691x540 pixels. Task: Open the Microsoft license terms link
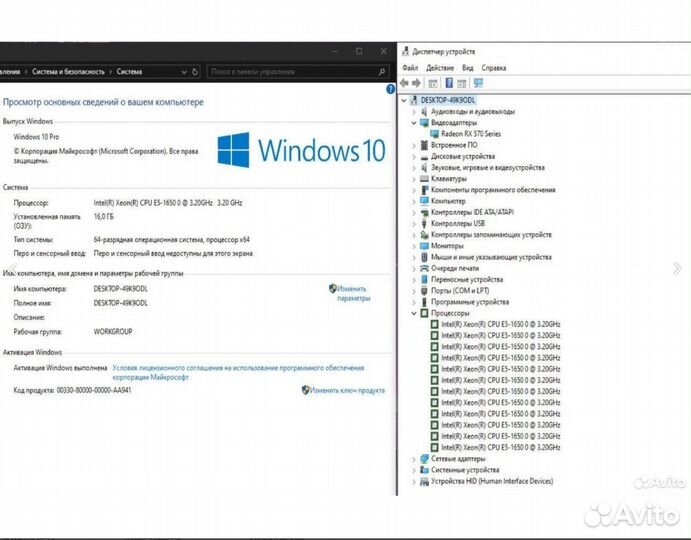[238, 372]
